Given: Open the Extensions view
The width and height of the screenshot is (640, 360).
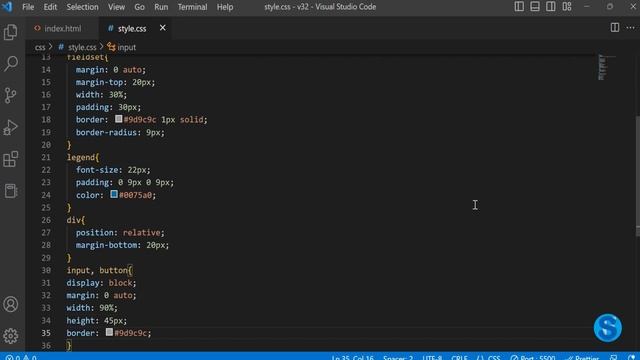Looking at the screenshot, I should 11,159.
